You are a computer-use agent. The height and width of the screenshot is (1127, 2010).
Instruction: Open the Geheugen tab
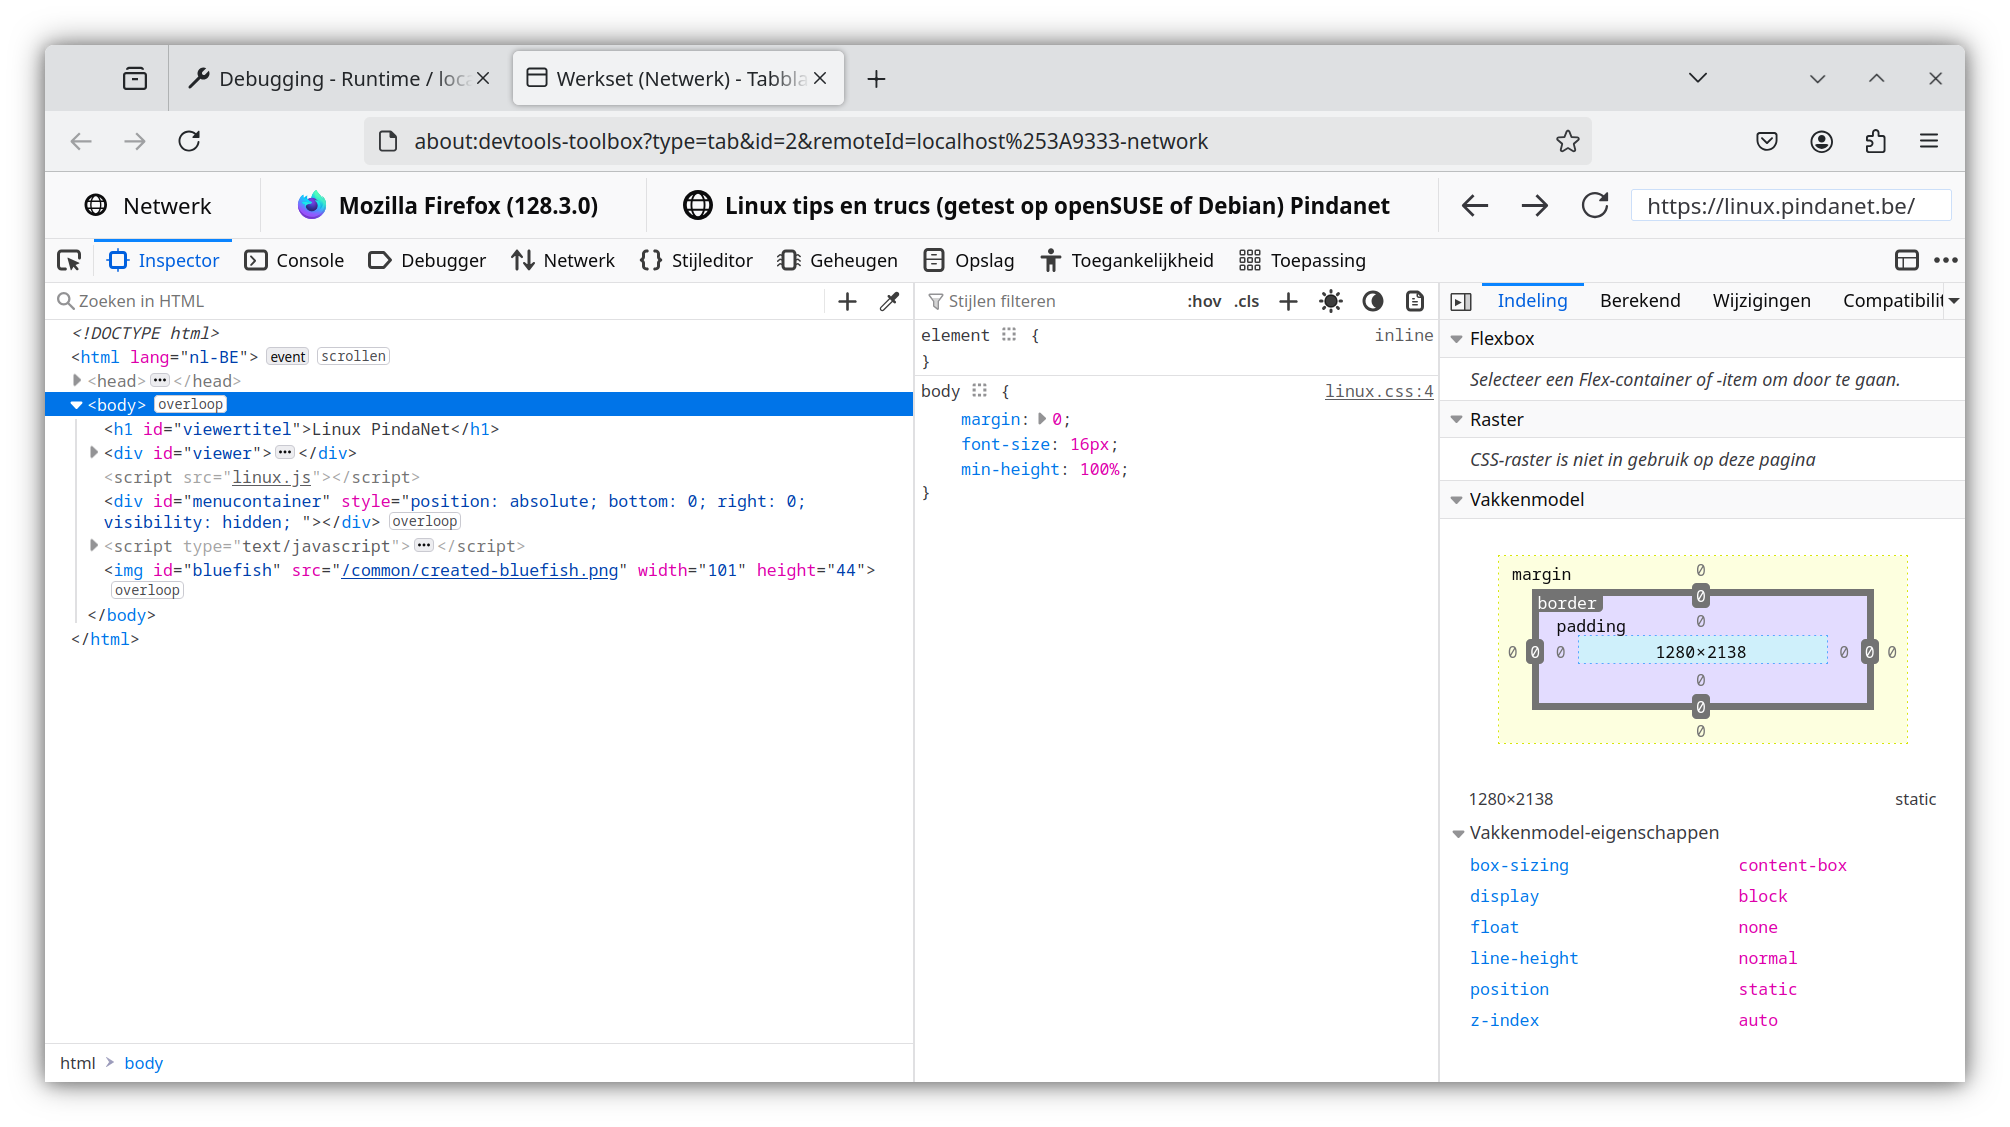[x=837, y=260]
